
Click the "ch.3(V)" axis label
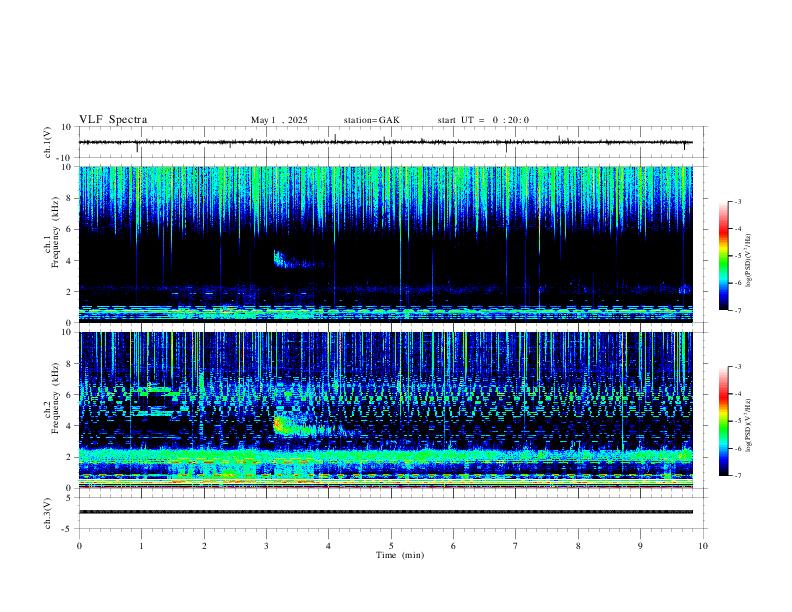pos(48,514)
